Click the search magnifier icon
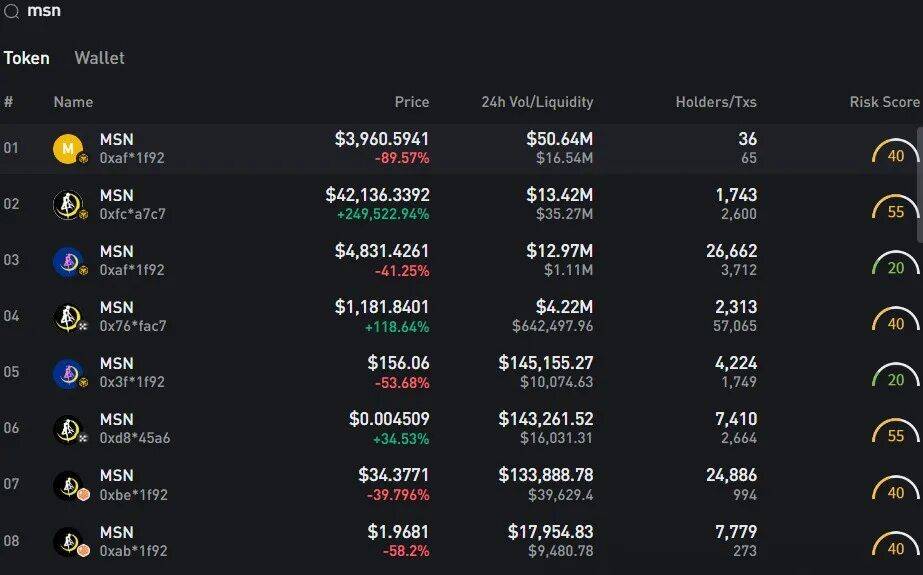The height and width of the screenshot is (575, 923). pos(11,10)
